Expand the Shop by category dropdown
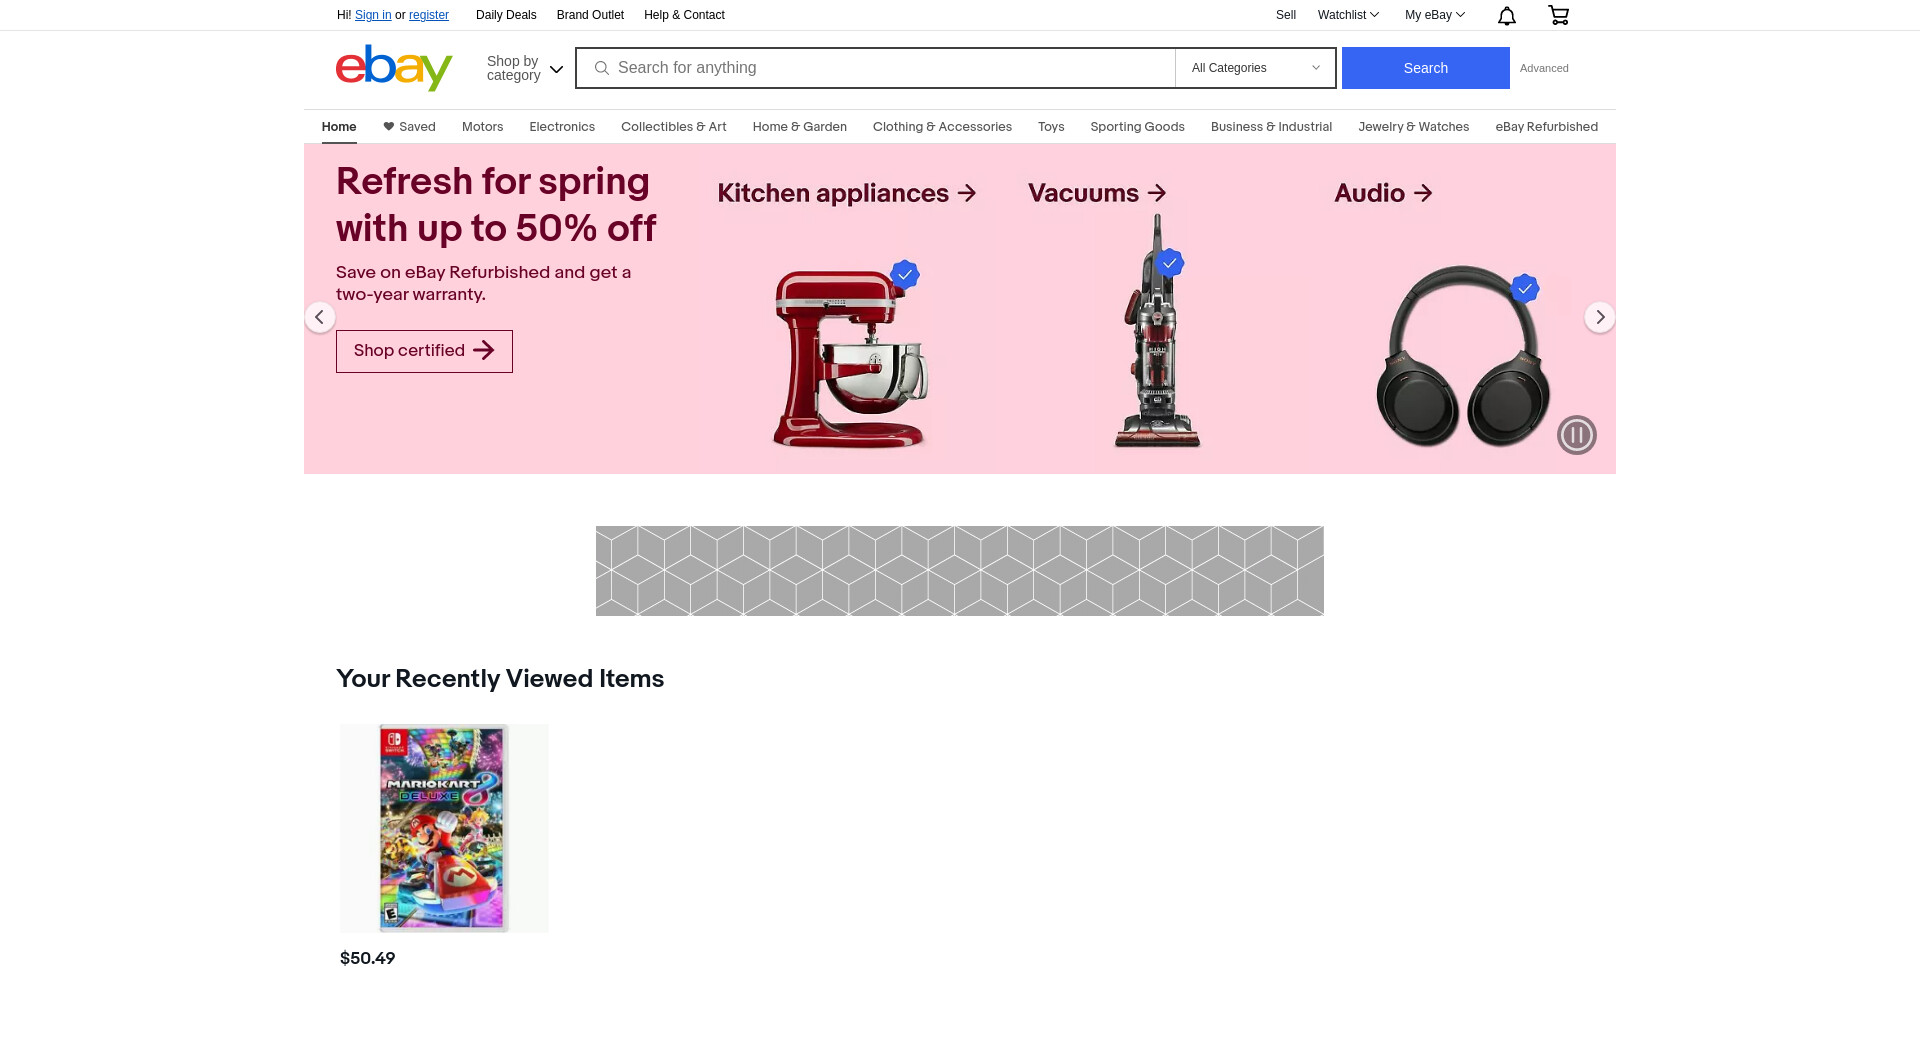The image size is (1920, 1040). point(525,68)
